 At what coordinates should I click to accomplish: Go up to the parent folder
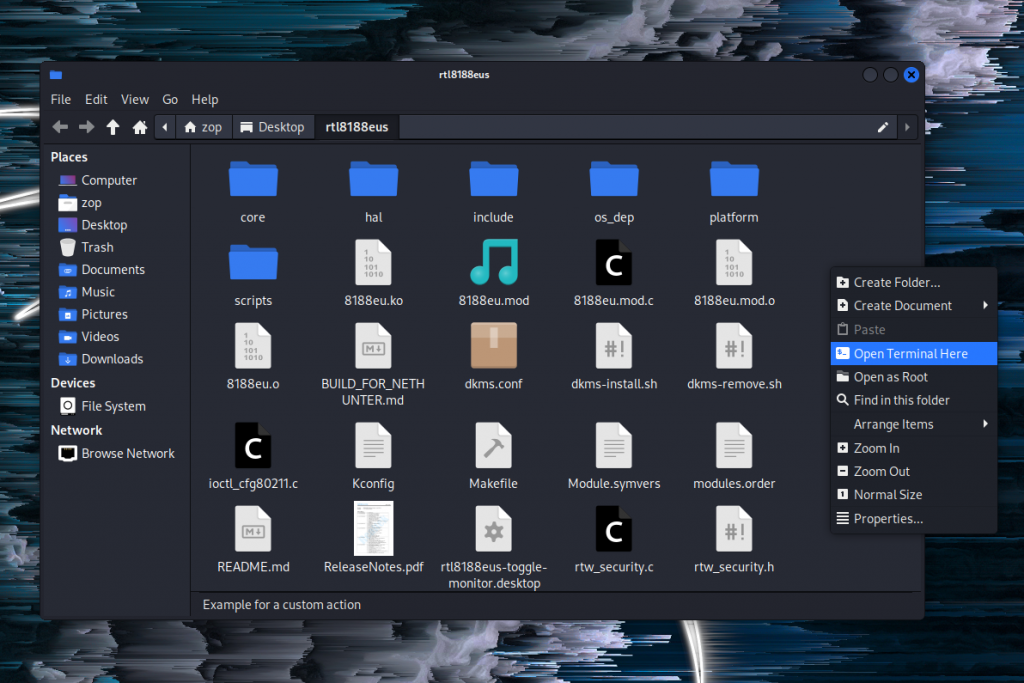pos(113,127)
